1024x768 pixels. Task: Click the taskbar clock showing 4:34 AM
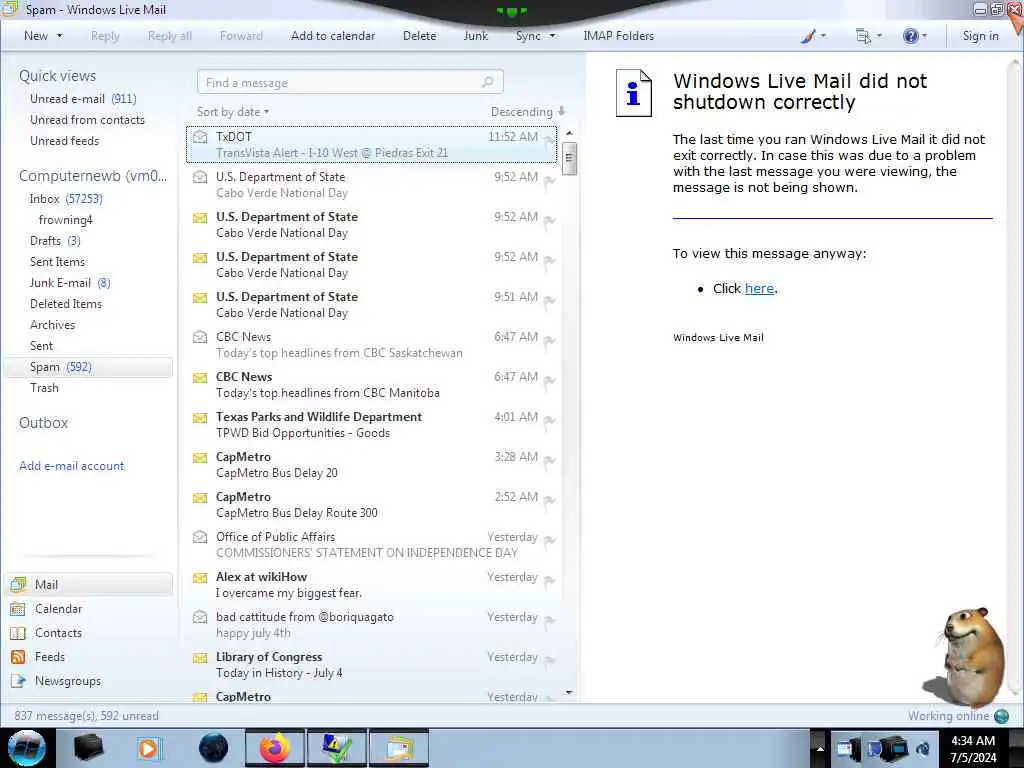973,749
